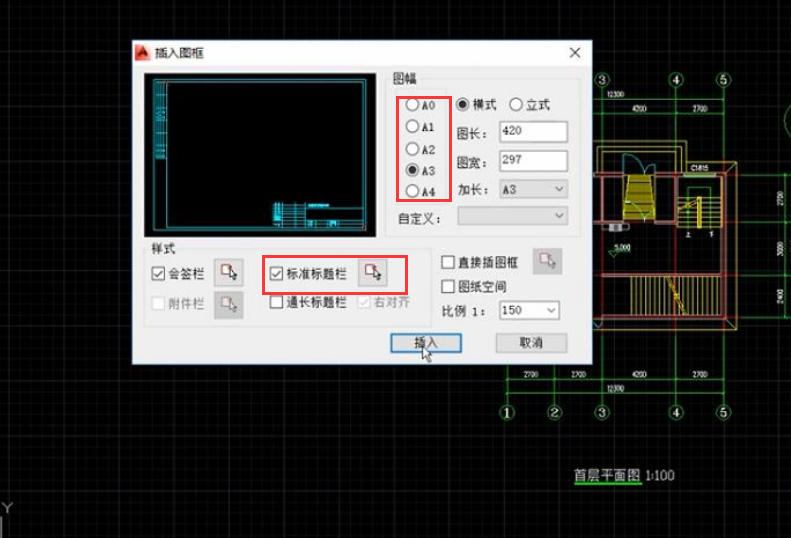Check the 直接插图框 option
791x538 pixels.
tap(448, 262)
